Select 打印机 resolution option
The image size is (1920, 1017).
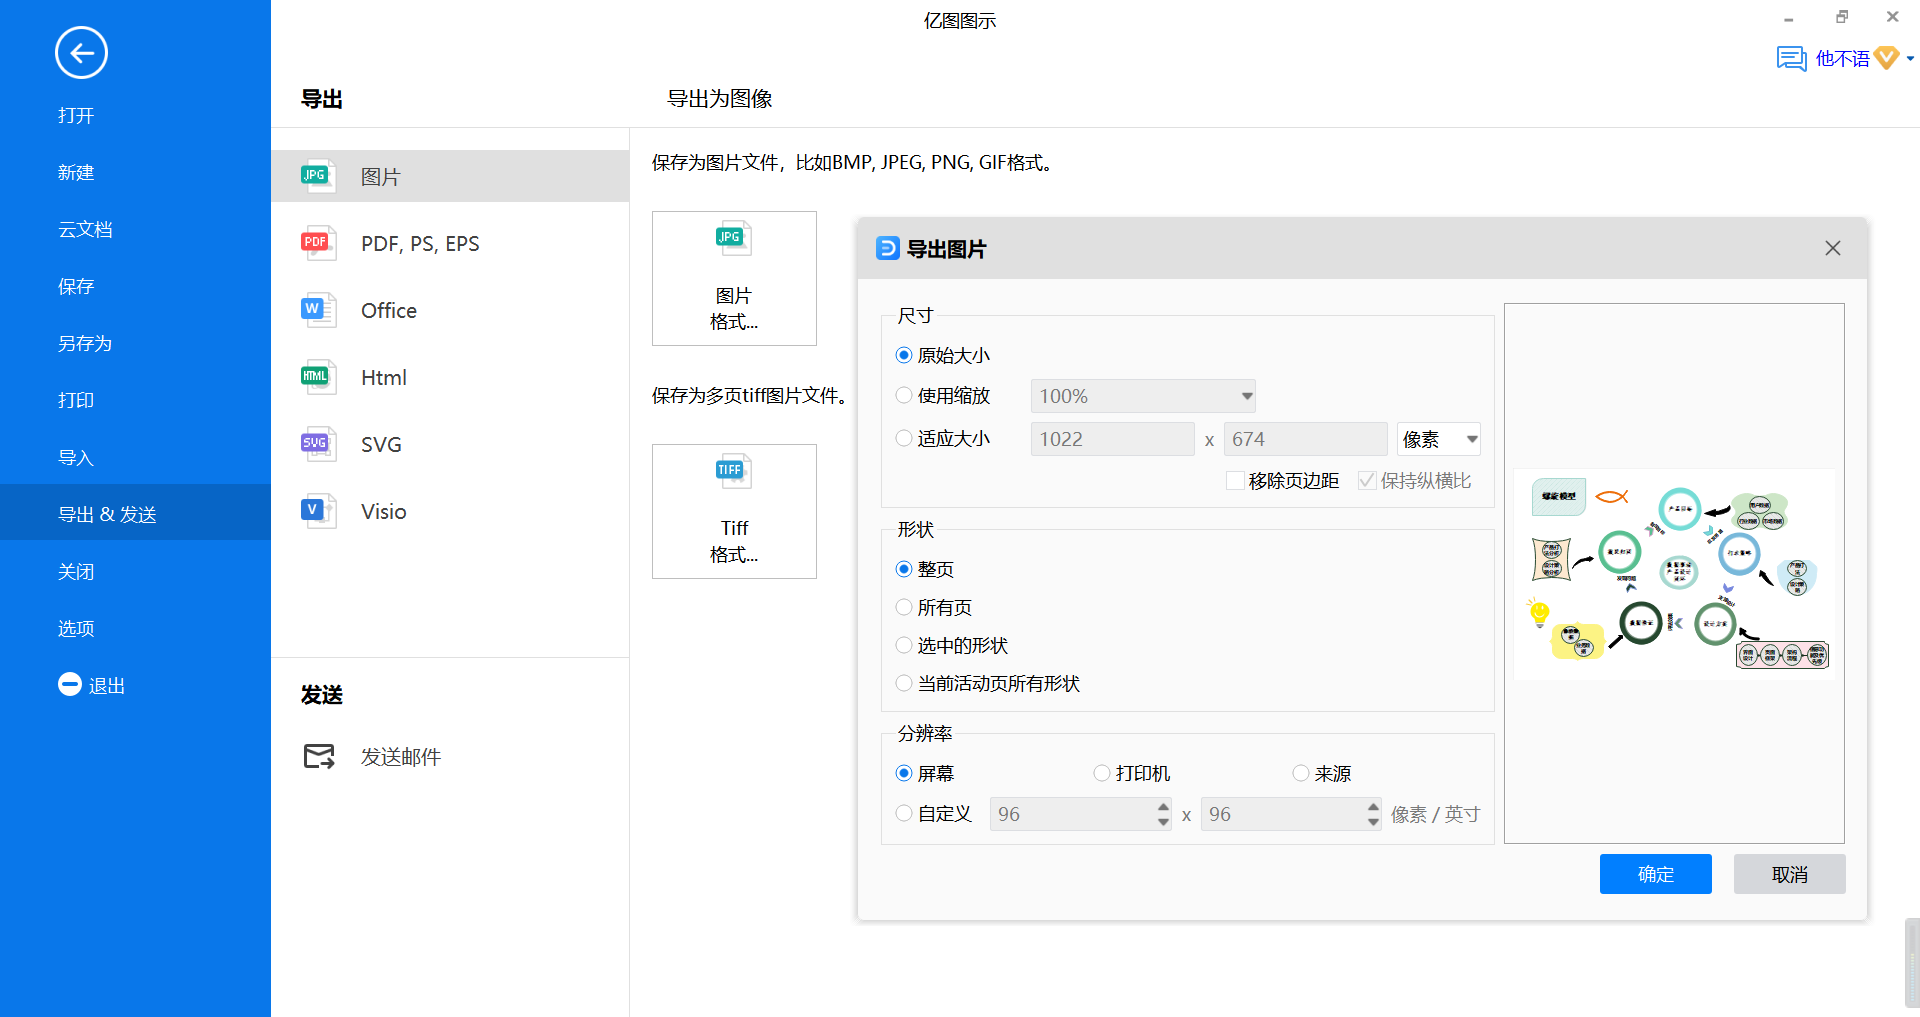(x=1132, y=773)
